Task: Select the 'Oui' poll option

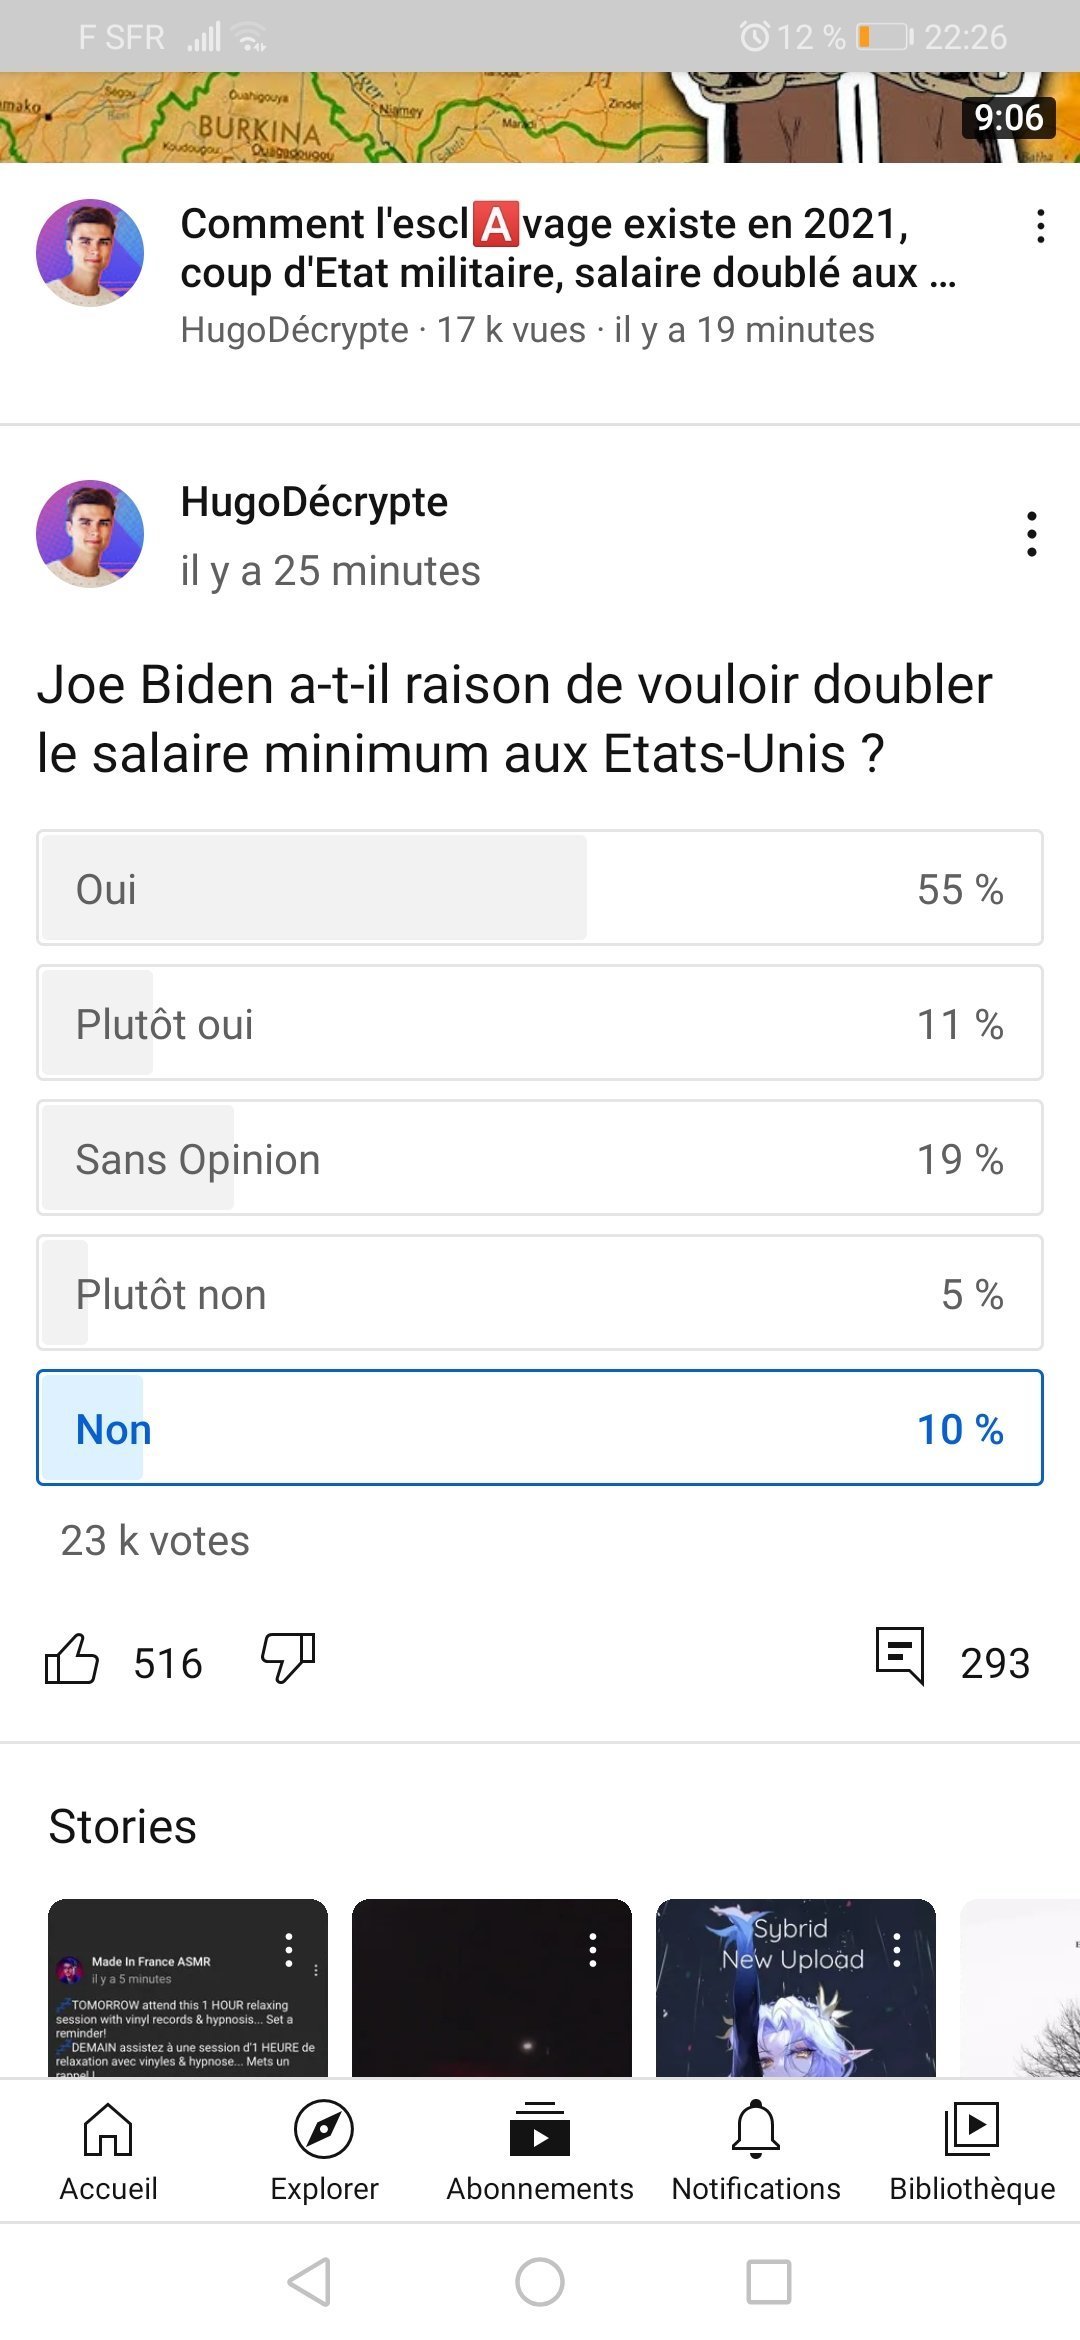Action: (540, 888)
